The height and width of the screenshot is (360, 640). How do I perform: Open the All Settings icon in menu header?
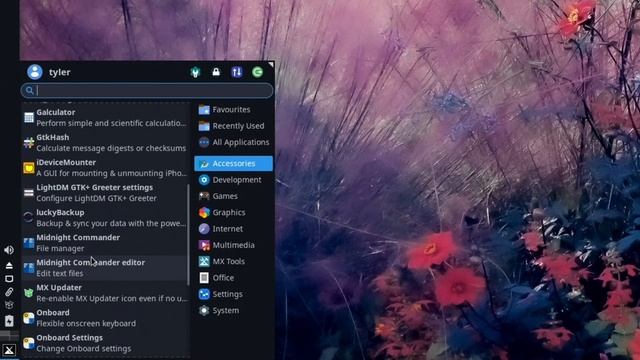coord(196,72)
